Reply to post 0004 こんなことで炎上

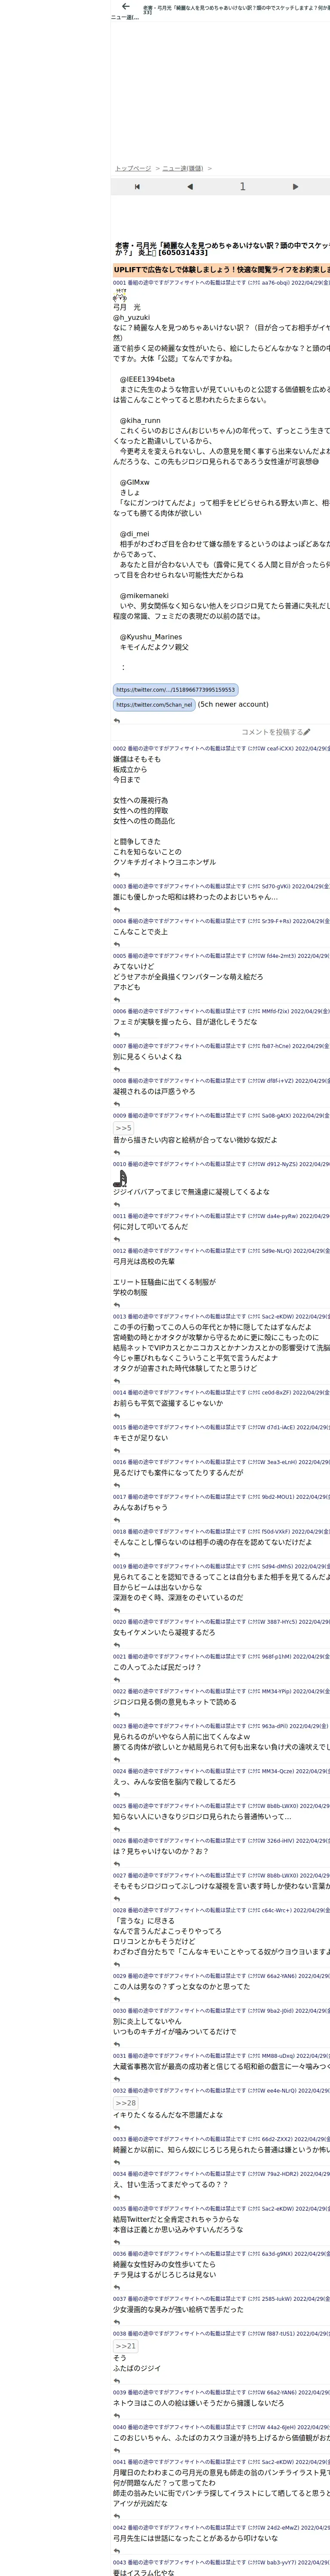(117, 944)
